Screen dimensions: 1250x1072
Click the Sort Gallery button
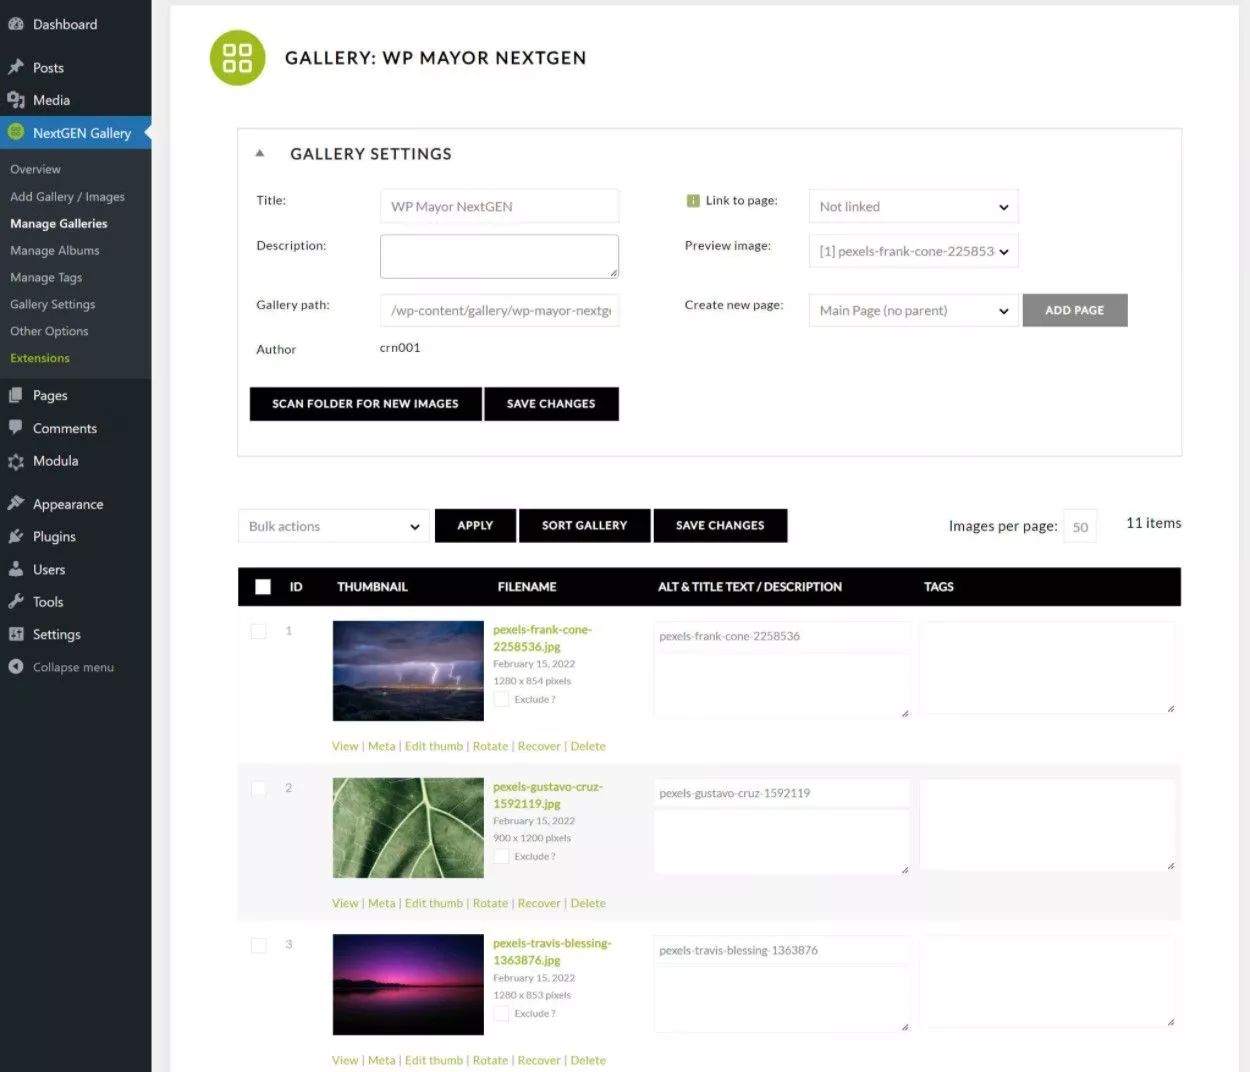(x=584, y=526)
